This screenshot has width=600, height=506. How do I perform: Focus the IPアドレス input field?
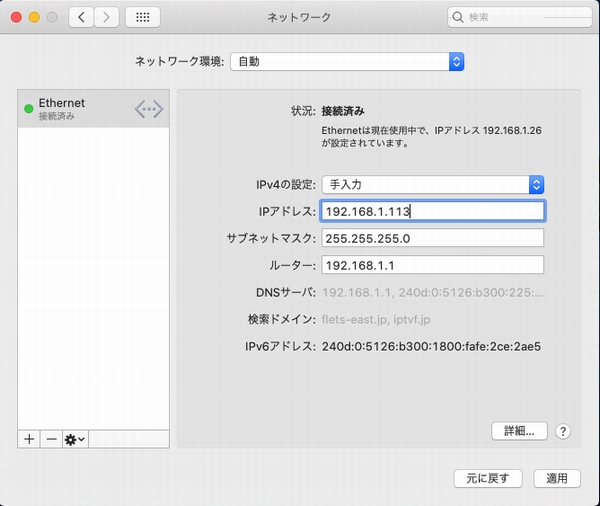(x=432, y=211)
